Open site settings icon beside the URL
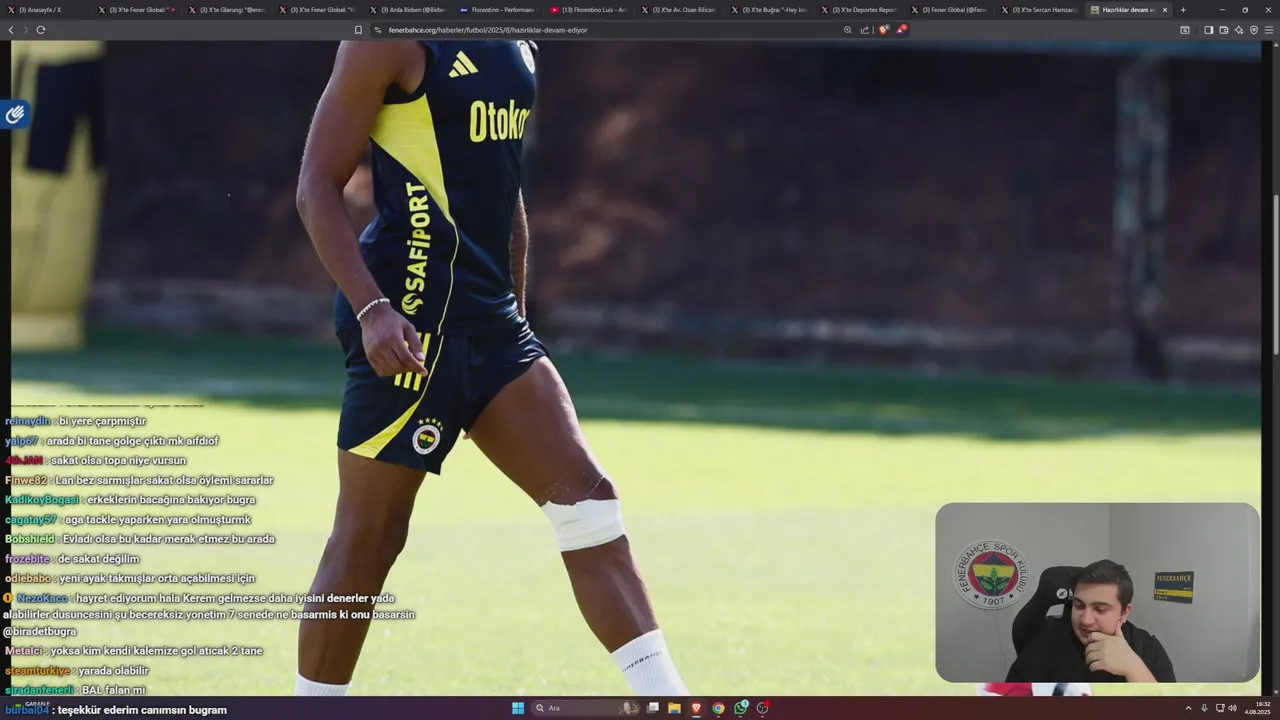The height and width of the screenshot is (720, 1280). 378,30
